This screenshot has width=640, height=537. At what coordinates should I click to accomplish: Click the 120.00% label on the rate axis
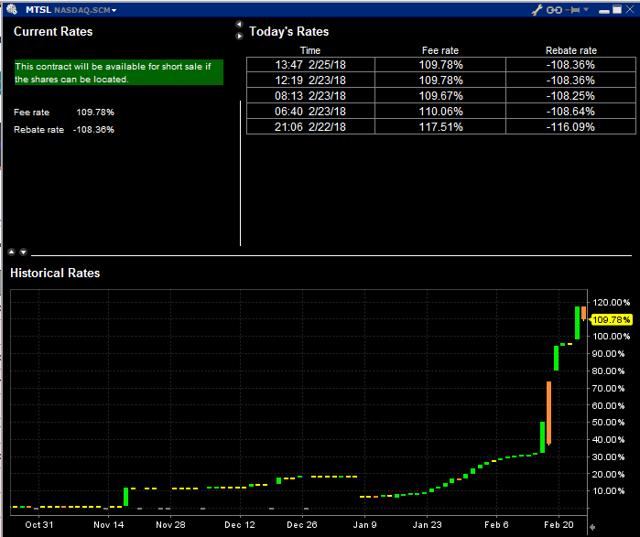(611, 303)
